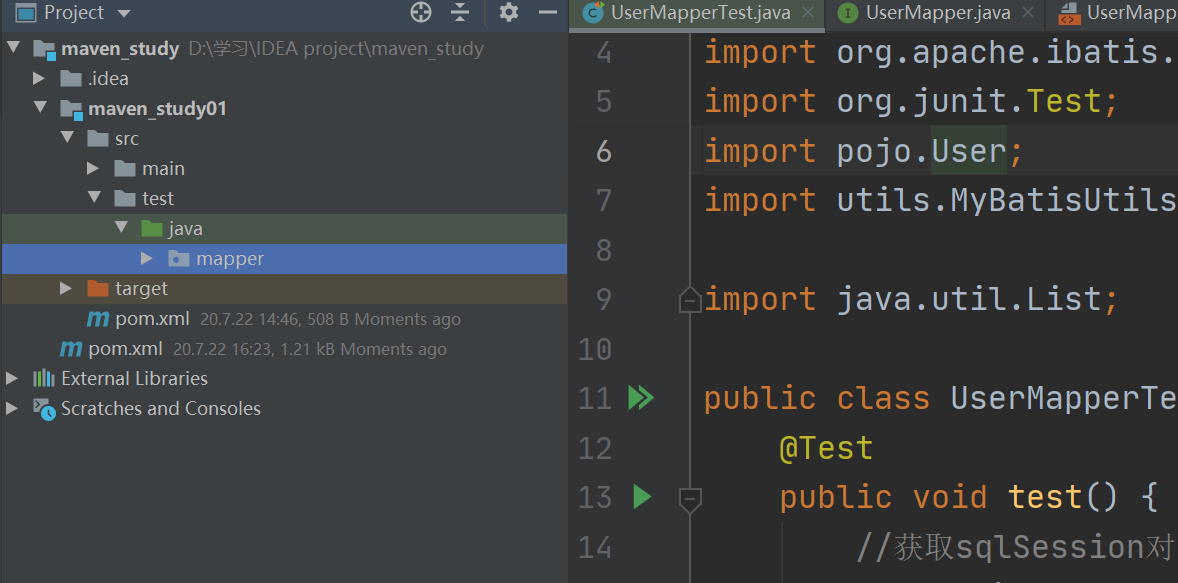Screen dimensions: 1178x583
Task: Expand the mapper package
Action: click(x=147, y=259)
